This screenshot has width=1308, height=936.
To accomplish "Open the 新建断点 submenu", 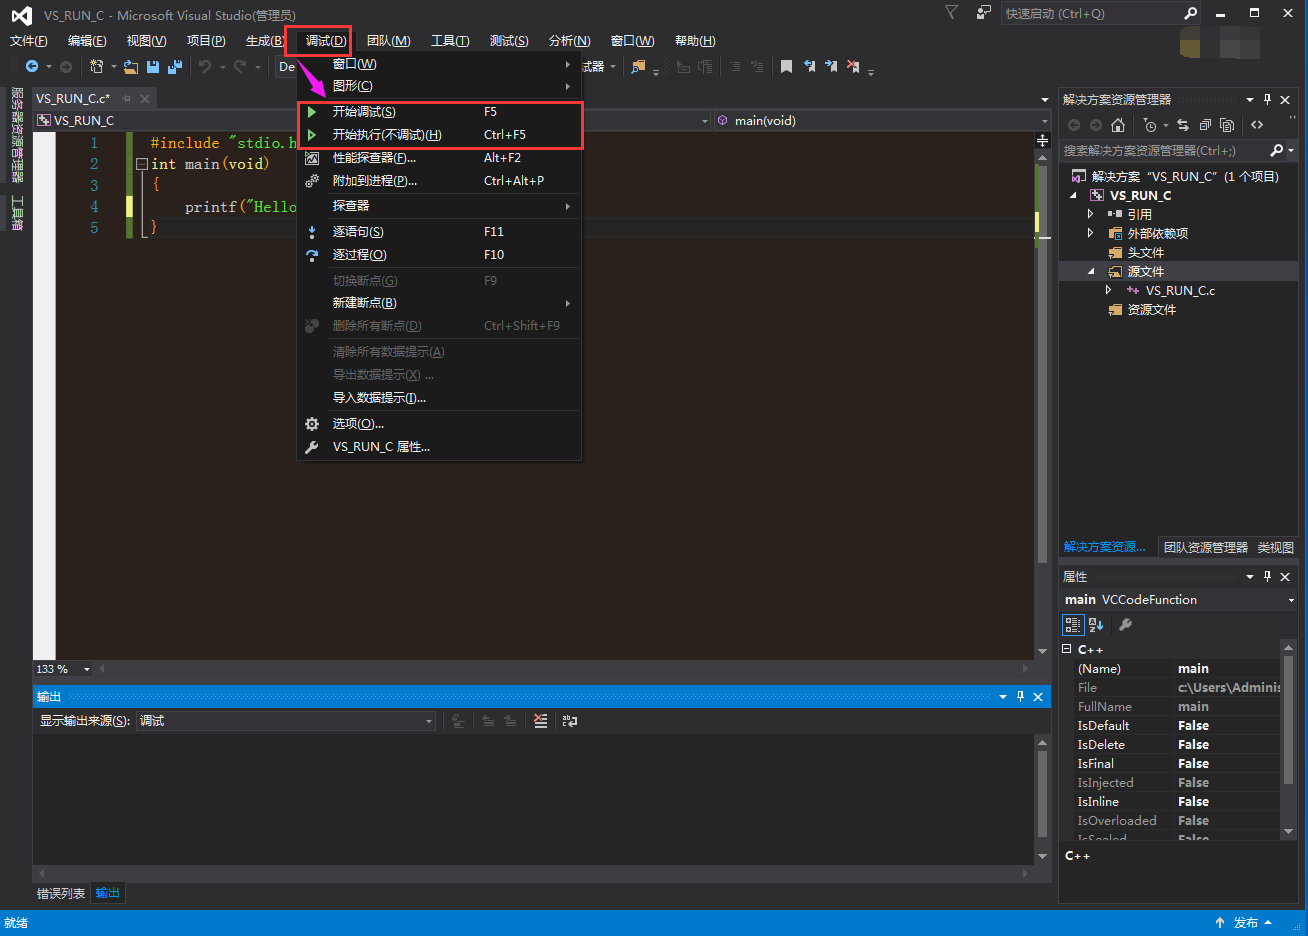I will coord(440,303).
